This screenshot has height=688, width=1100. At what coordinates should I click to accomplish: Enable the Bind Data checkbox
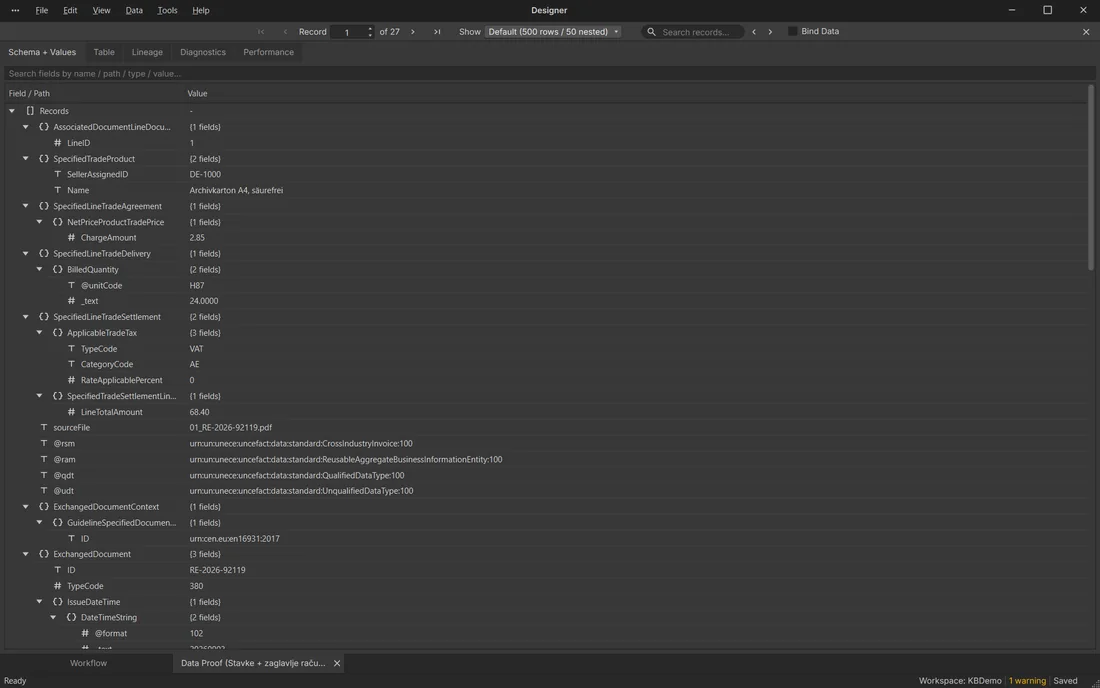792,32
